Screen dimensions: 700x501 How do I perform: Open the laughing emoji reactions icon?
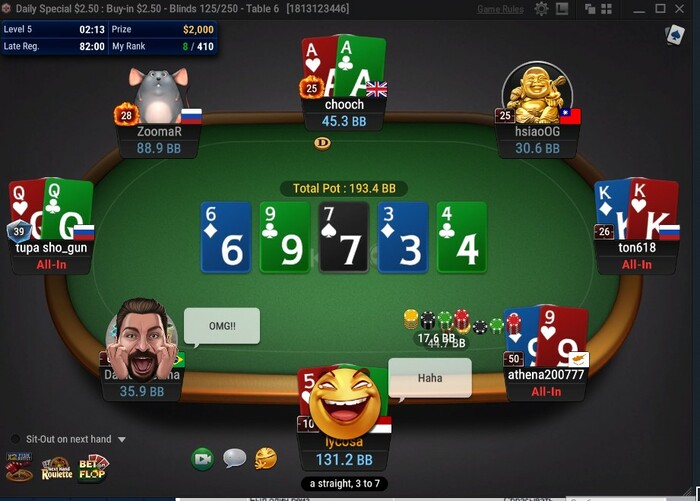pyautogui.click(x=266, y=459)
